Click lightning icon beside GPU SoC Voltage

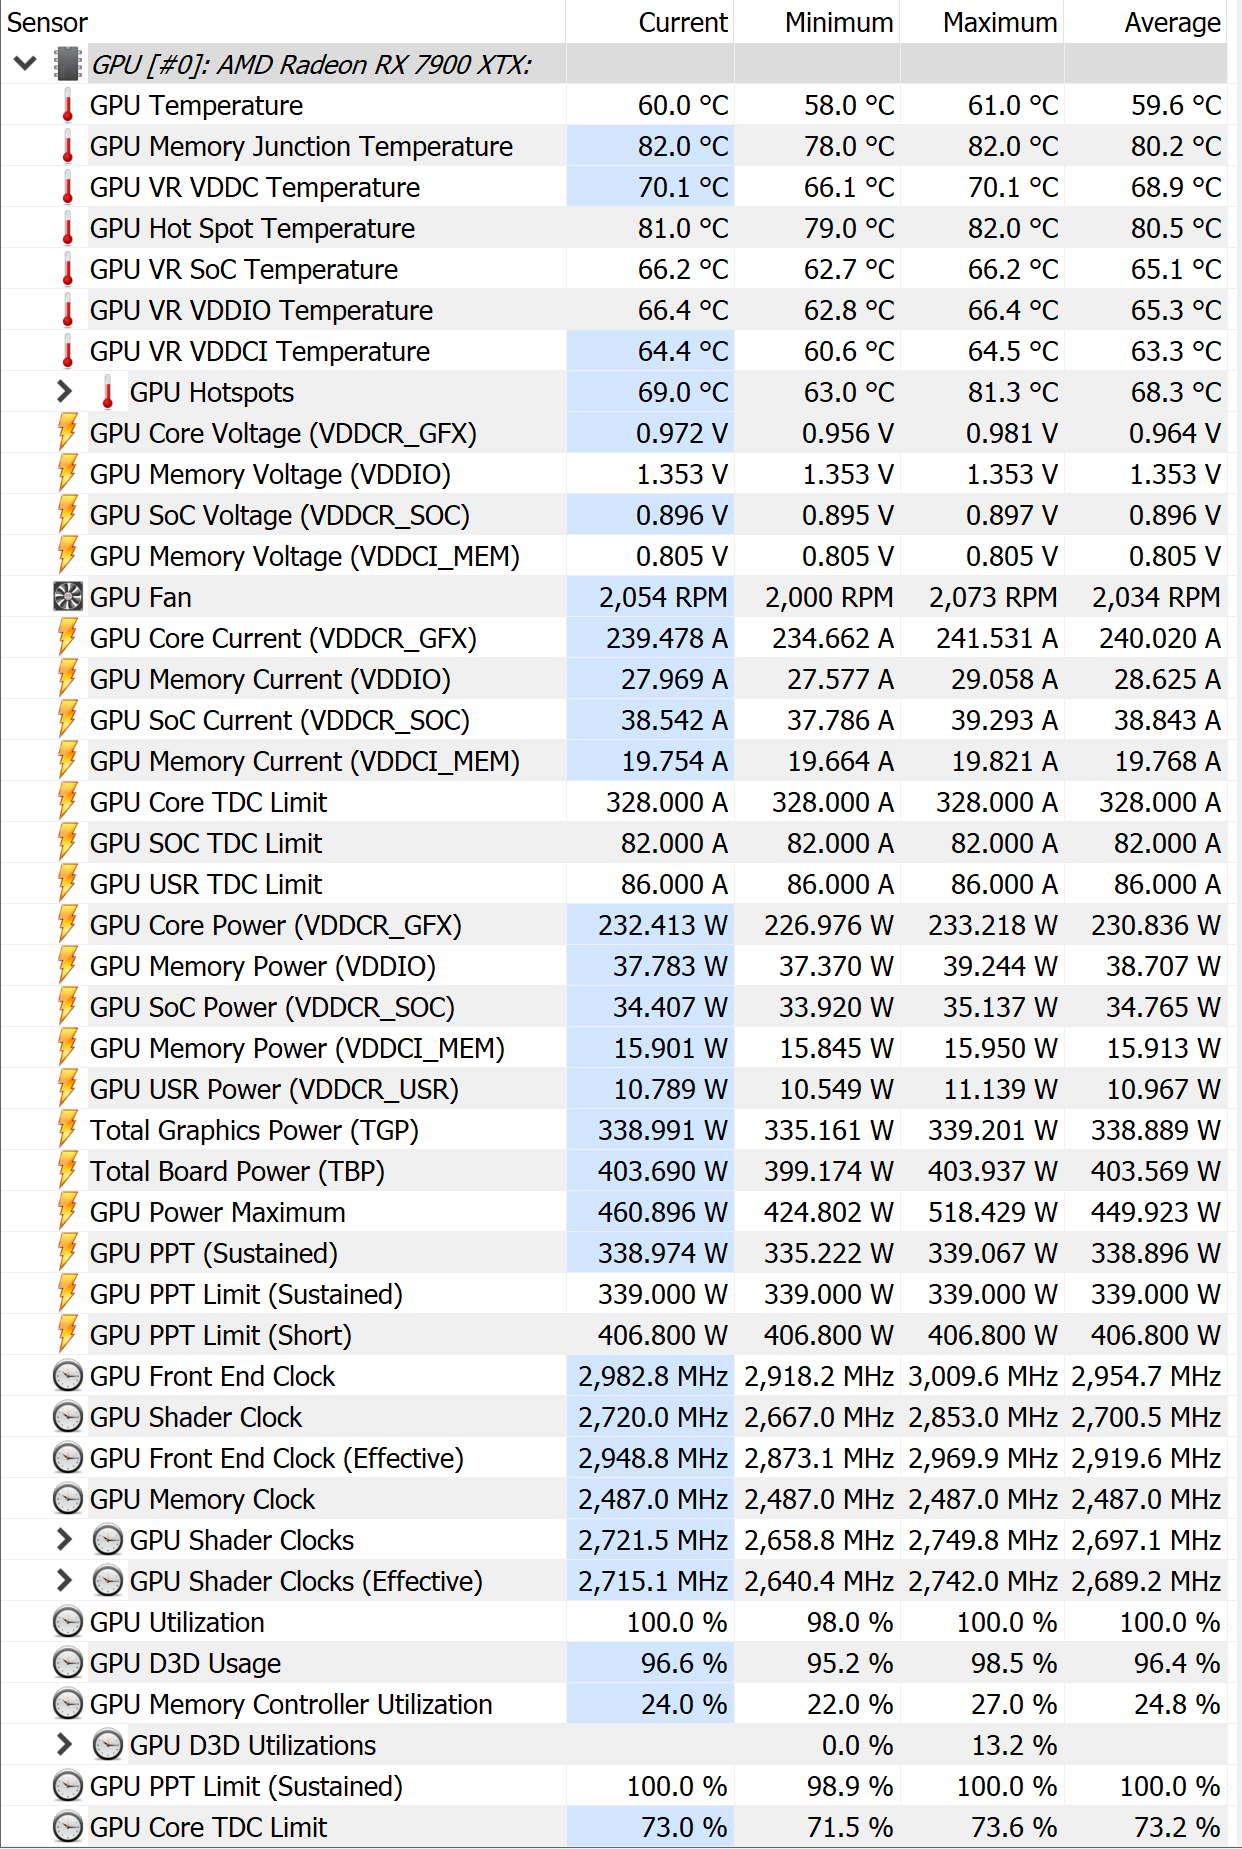(x=68, y=515)
